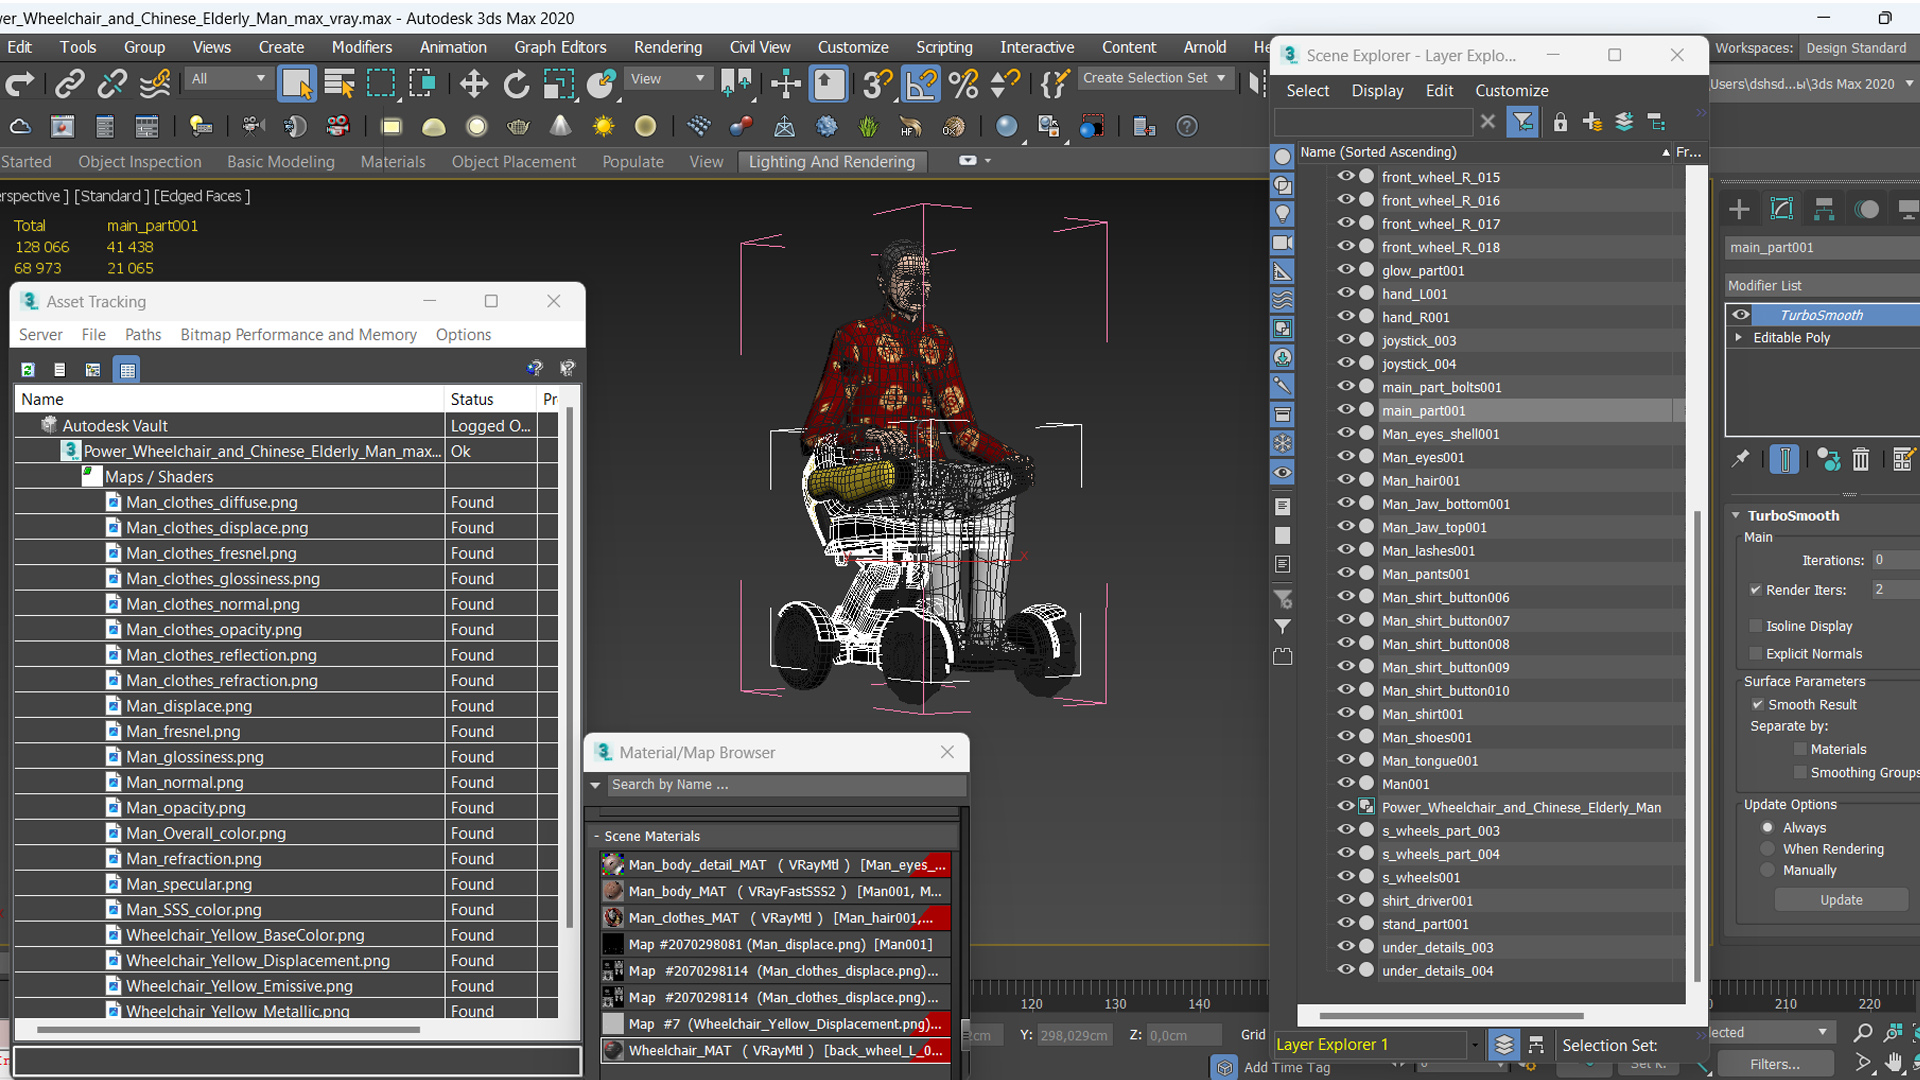
Task: Open the Rendering menu
Action: pyautogui.click(x=667, y=47)
